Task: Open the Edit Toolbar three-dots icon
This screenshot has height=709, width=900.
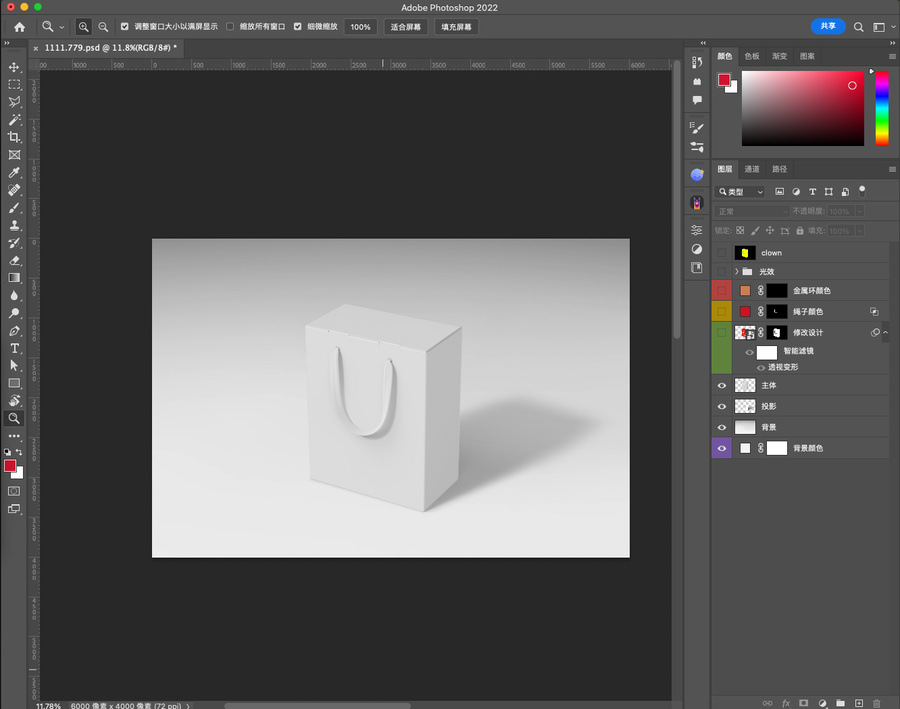Action: pyautogui.click(x=14, y=436)
